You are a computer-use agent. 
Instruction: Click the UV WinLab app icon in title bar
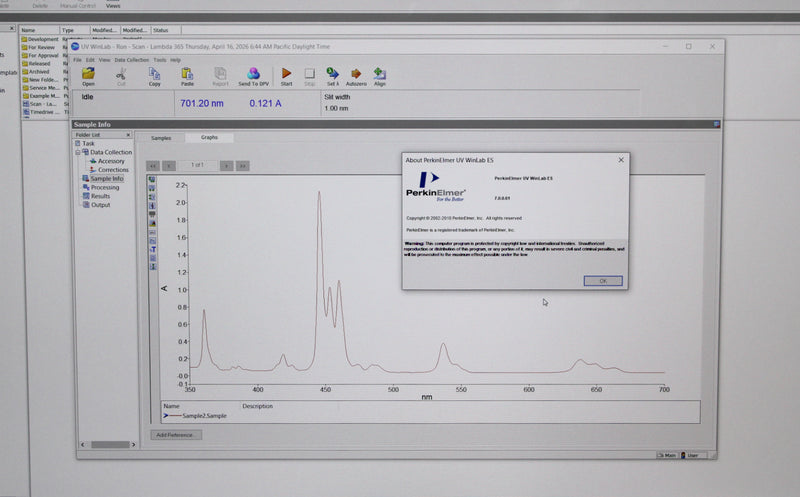[75, 46]
